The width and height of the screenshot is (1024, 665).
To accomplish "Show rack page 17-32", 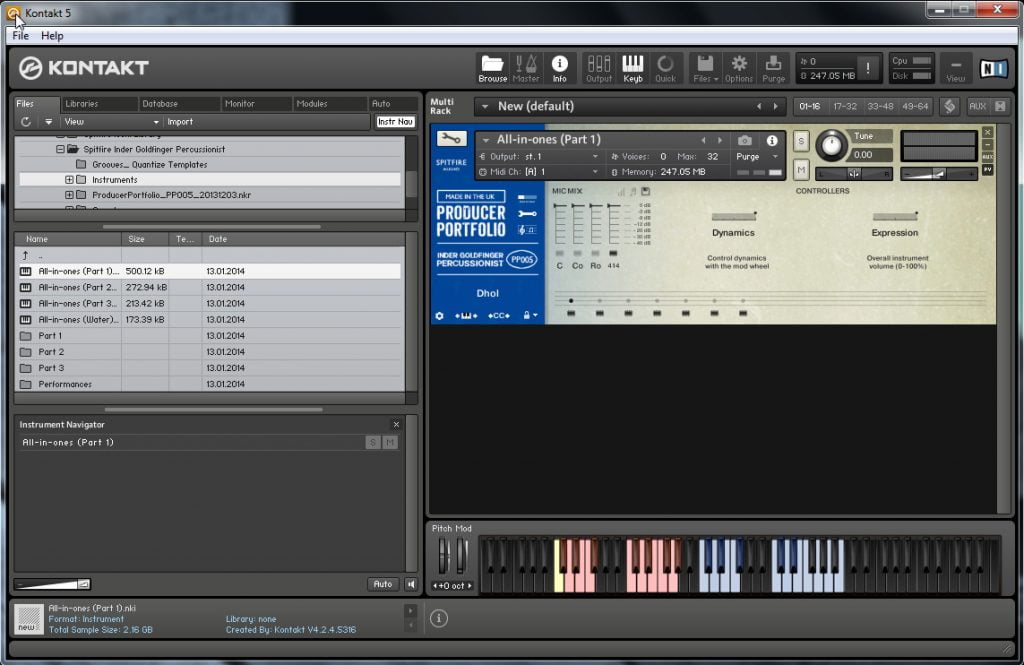I will (x=844, y=106).
